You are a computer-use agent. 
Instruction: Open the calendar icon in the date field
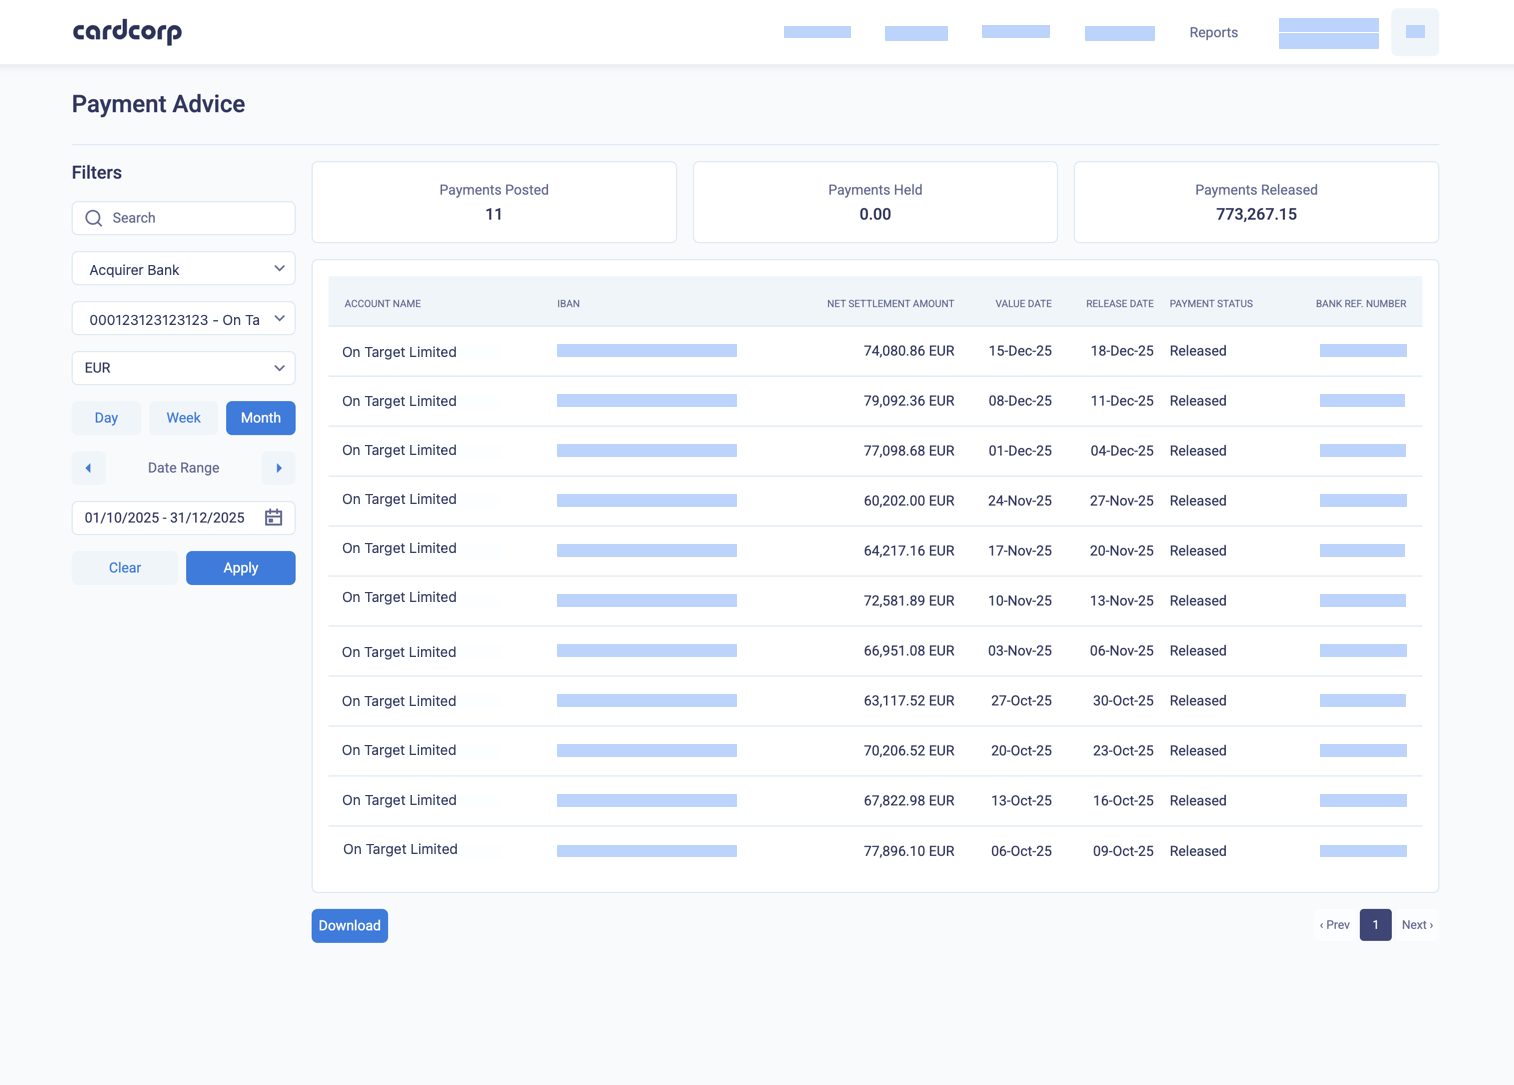274,517
